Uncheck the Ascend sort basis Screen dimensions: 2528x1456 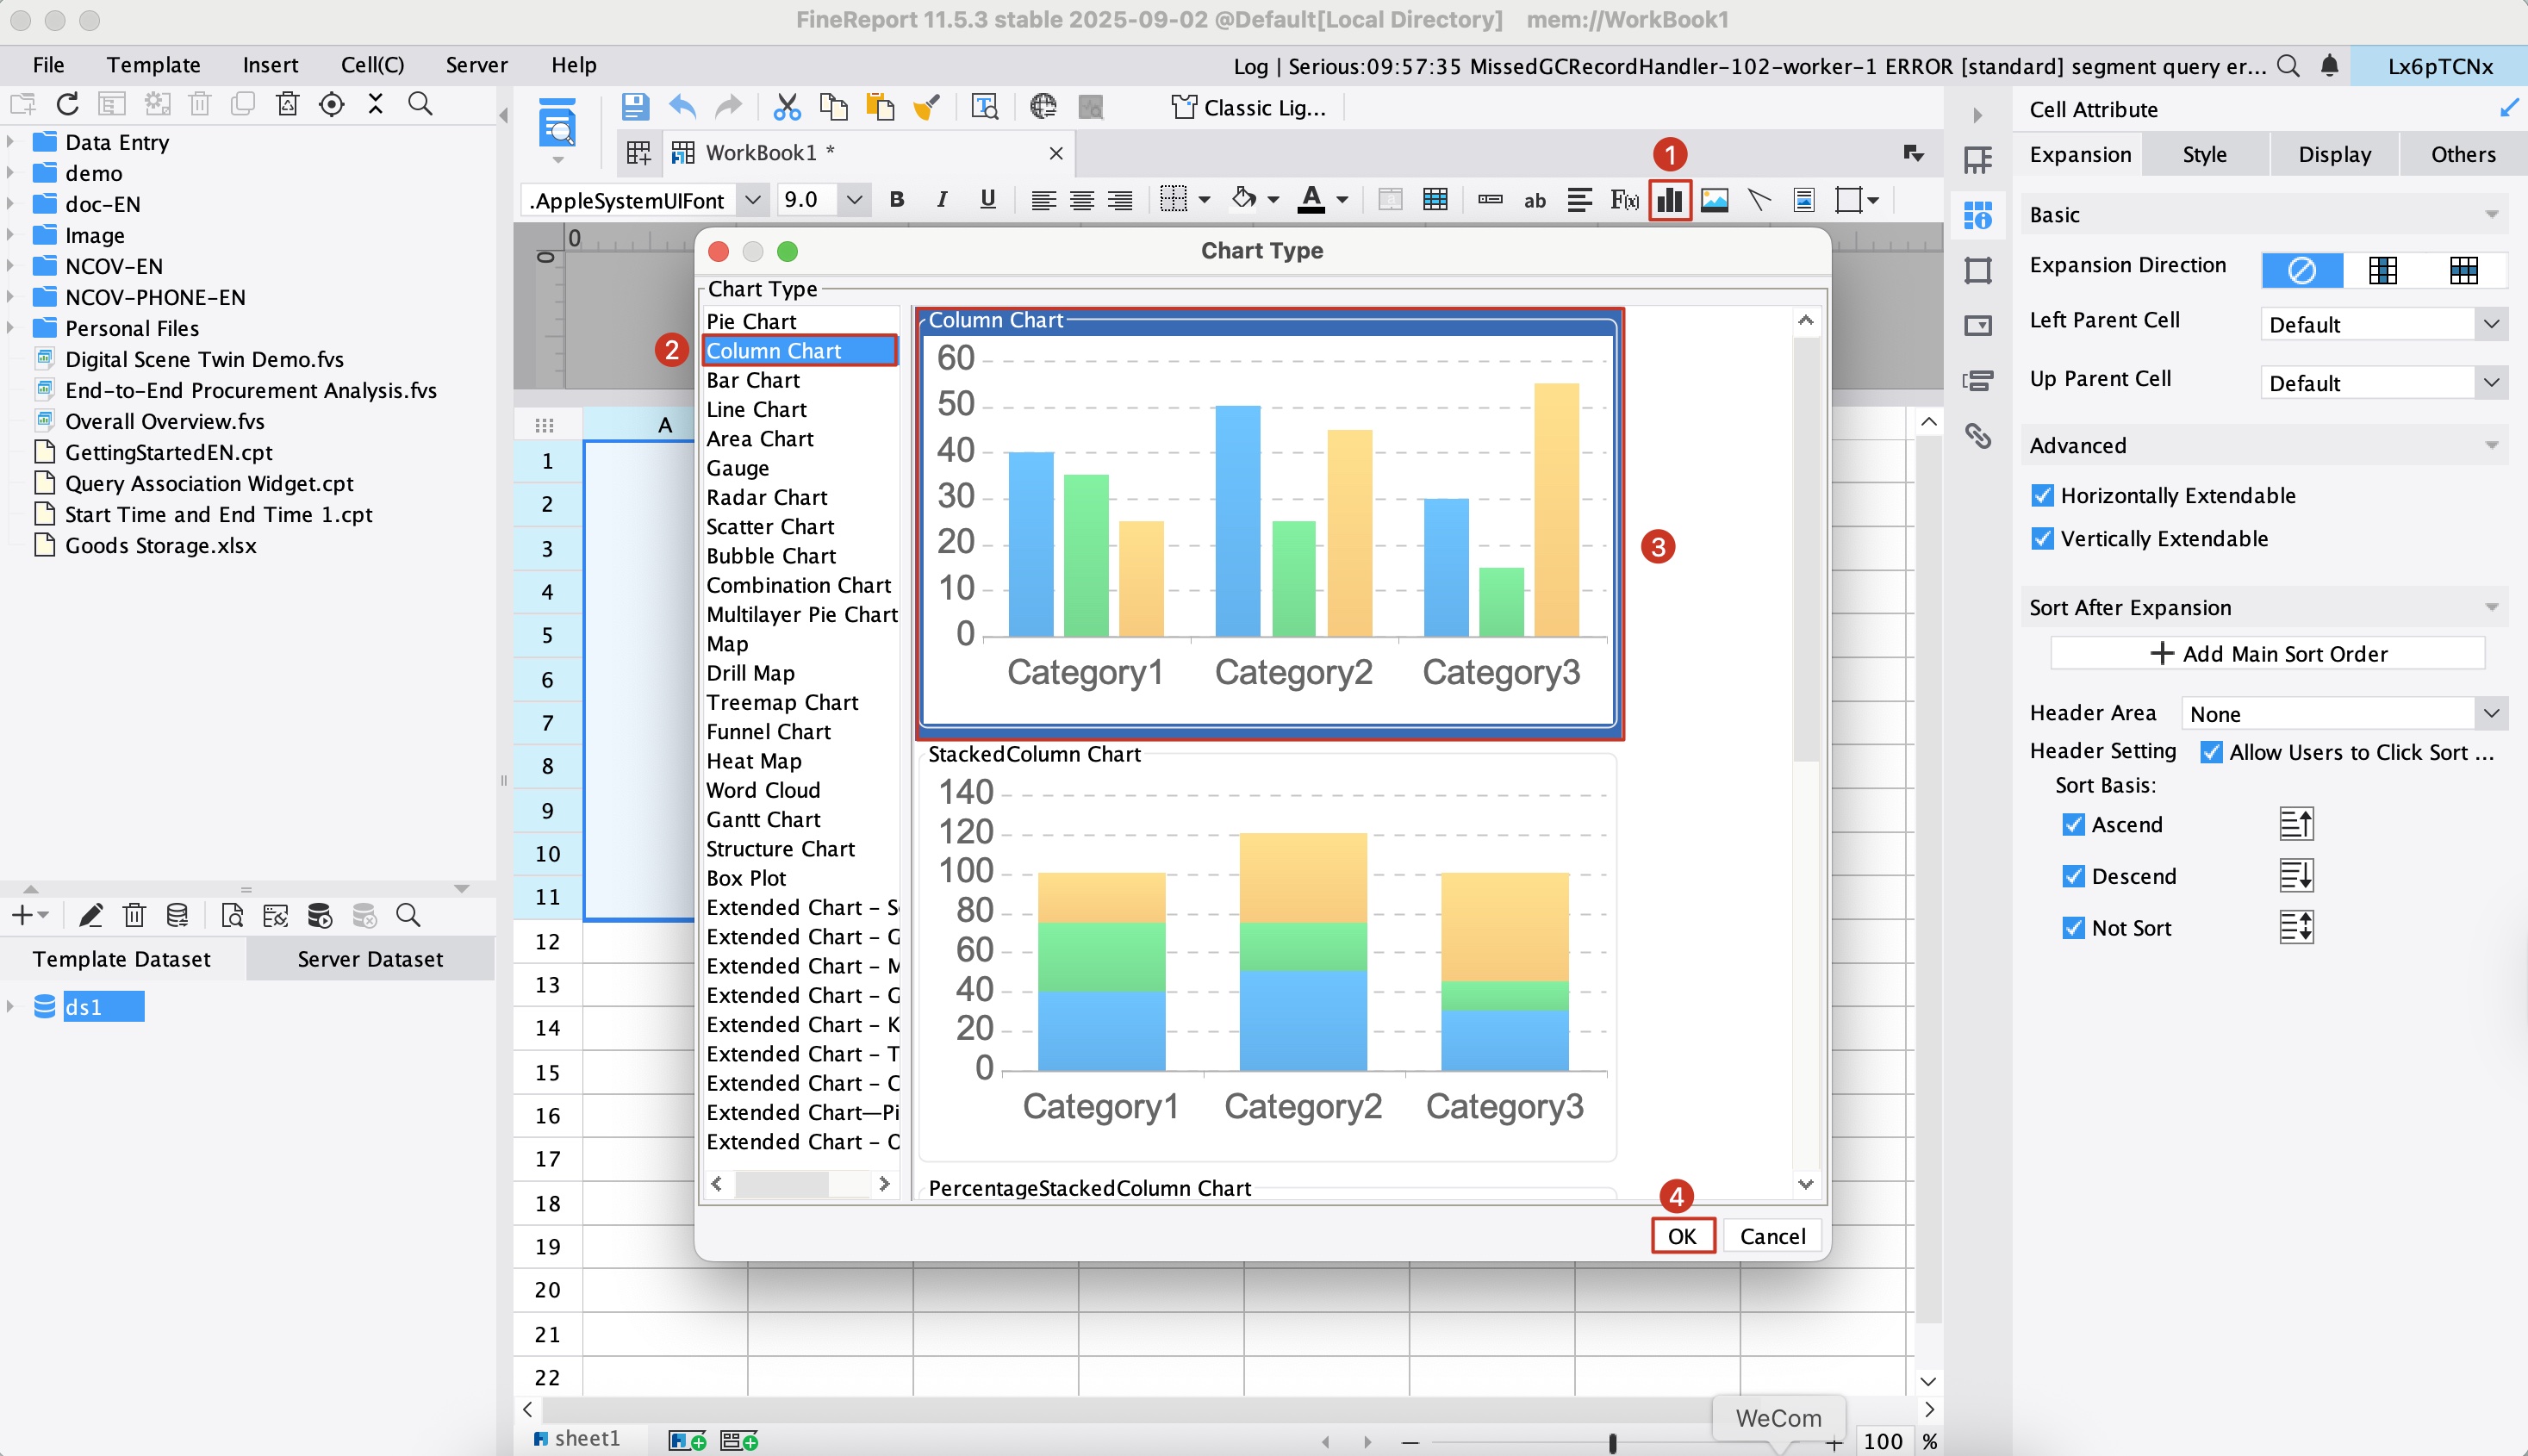(x=2073, y=825)
